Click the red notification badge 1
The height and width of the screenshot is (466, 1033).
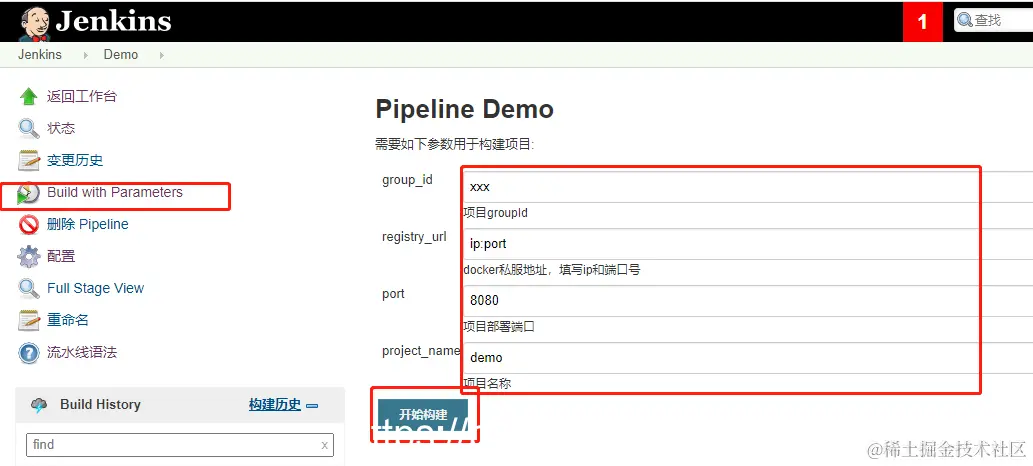click(x=922, y=22)
